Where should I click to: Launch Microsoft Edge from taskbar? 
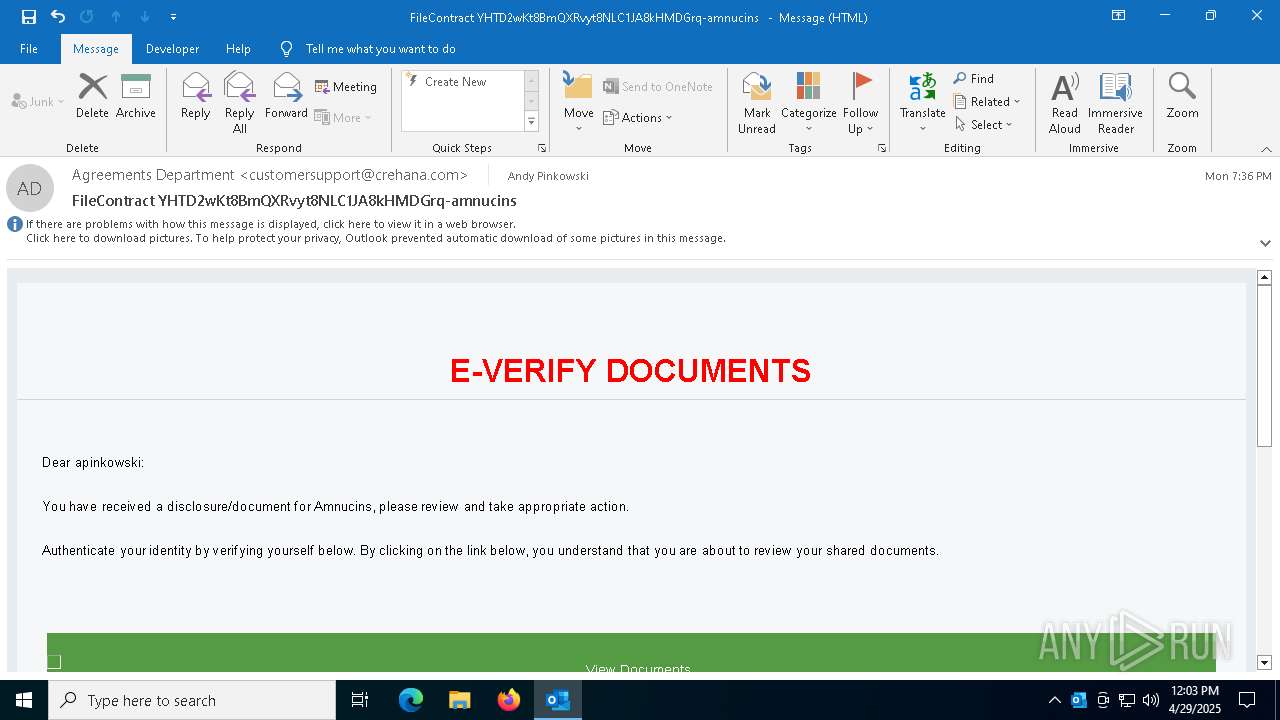(411, 700)
